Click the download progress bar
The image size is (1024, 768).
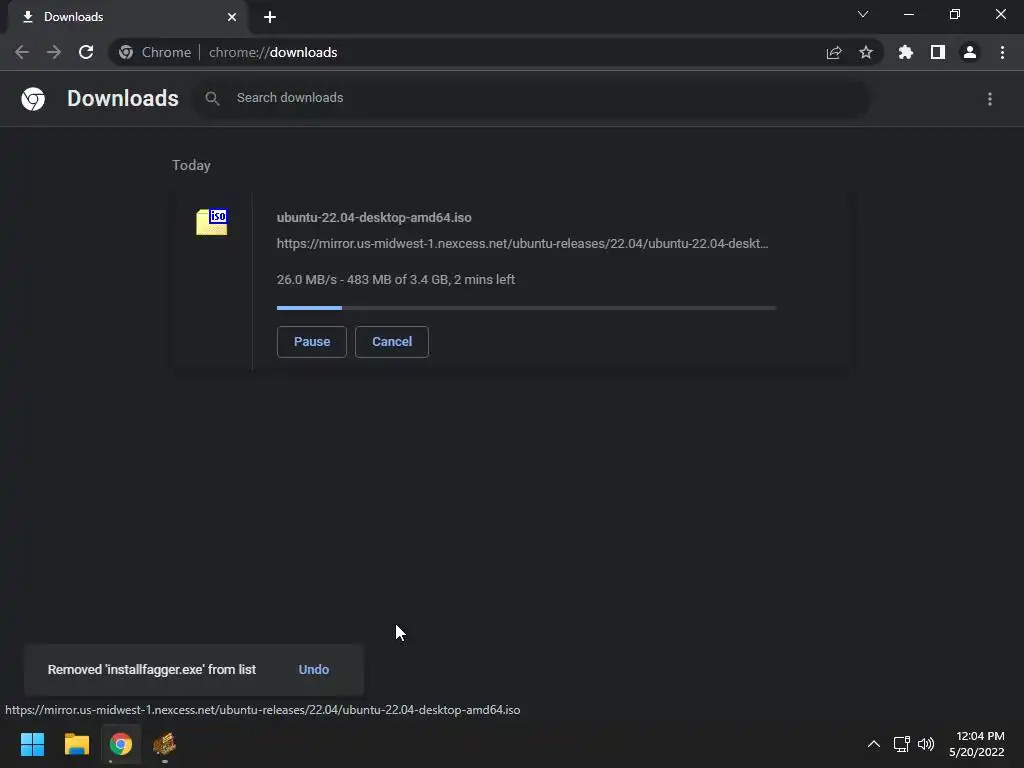coord(526,308)
